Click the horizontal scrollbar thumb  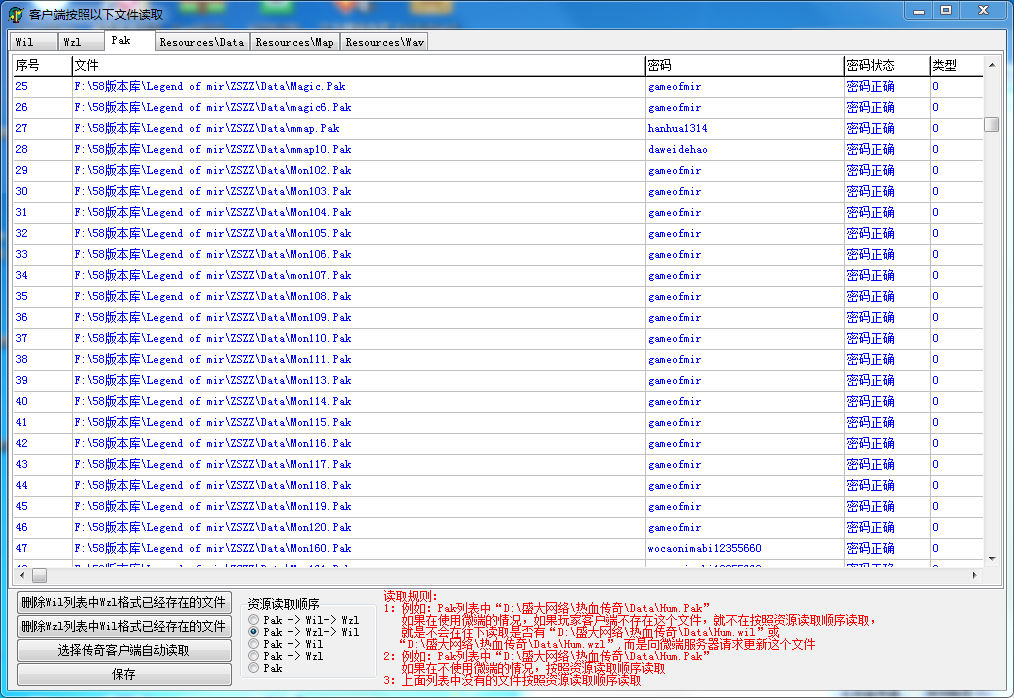click(39, 575)
